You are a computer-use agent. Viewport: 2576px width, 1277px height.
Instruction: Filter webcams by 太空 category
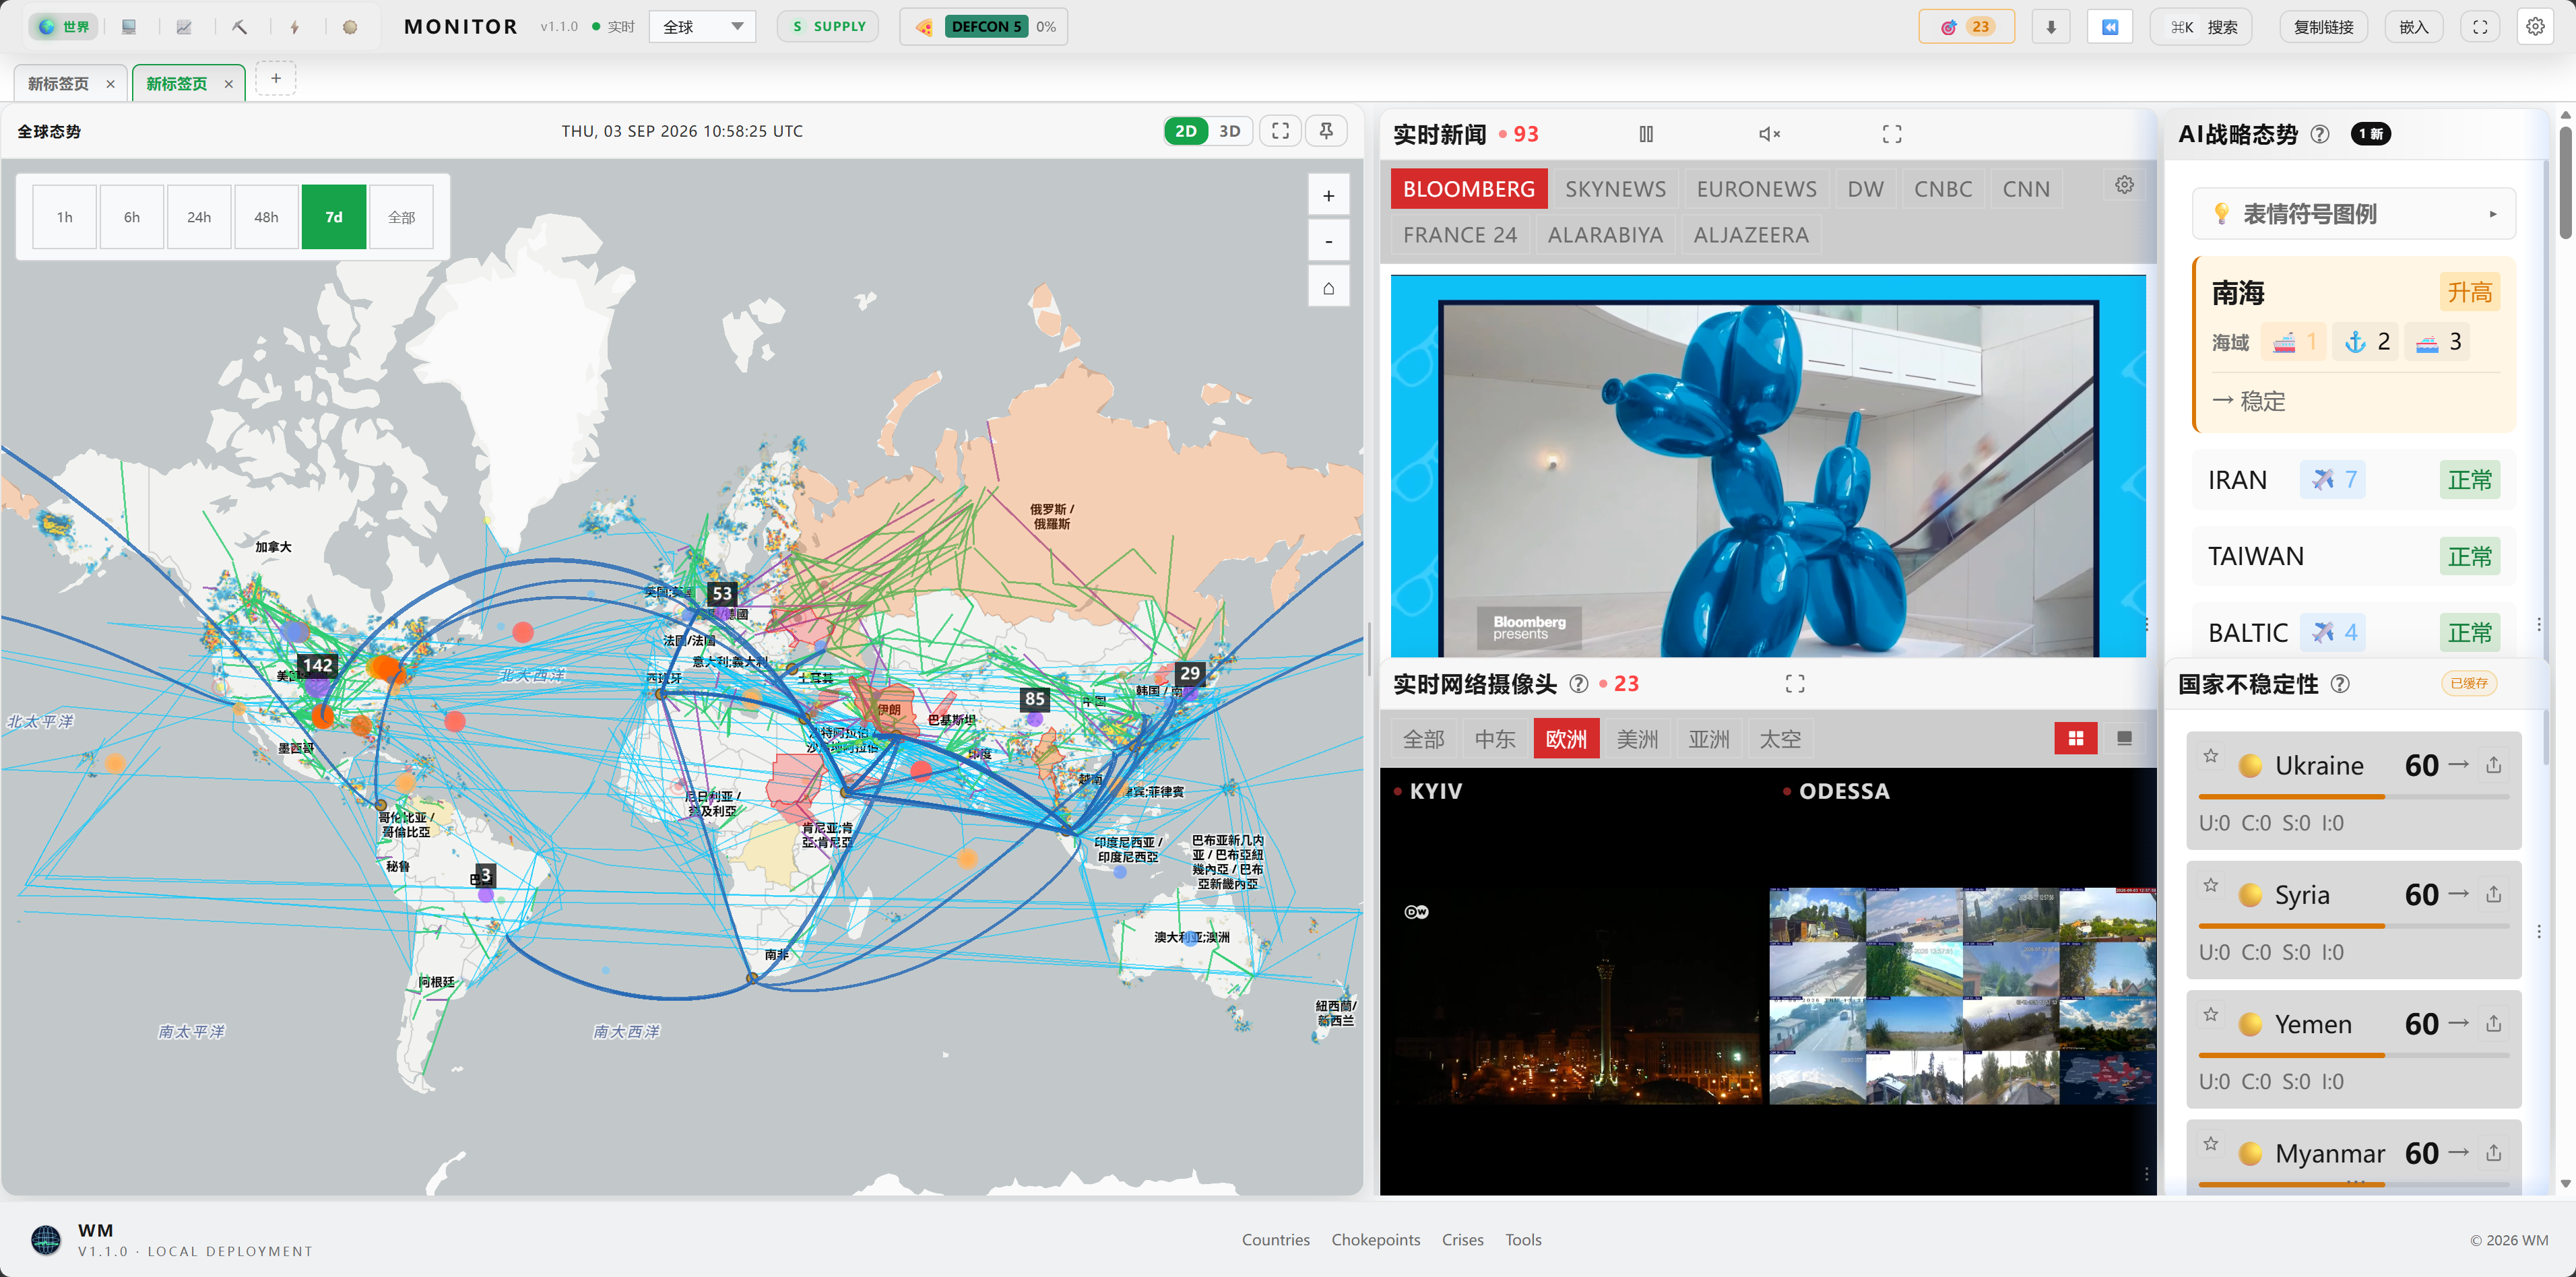[x=1780, y=739]
